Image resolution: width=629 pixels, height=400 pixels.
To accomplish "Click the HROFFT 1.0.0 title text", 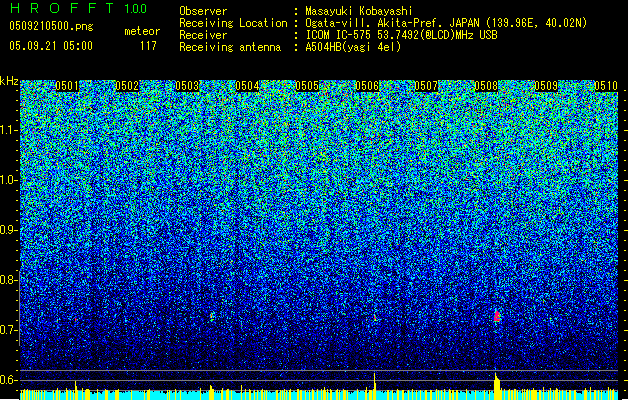I will point(79,8).
